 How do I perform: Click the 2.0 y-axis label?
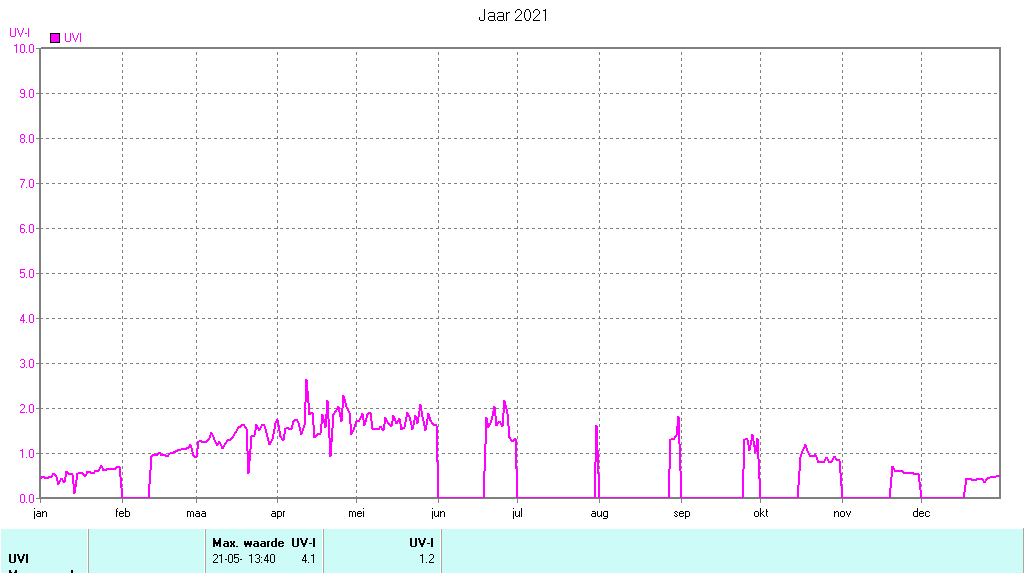pos(27,409)
